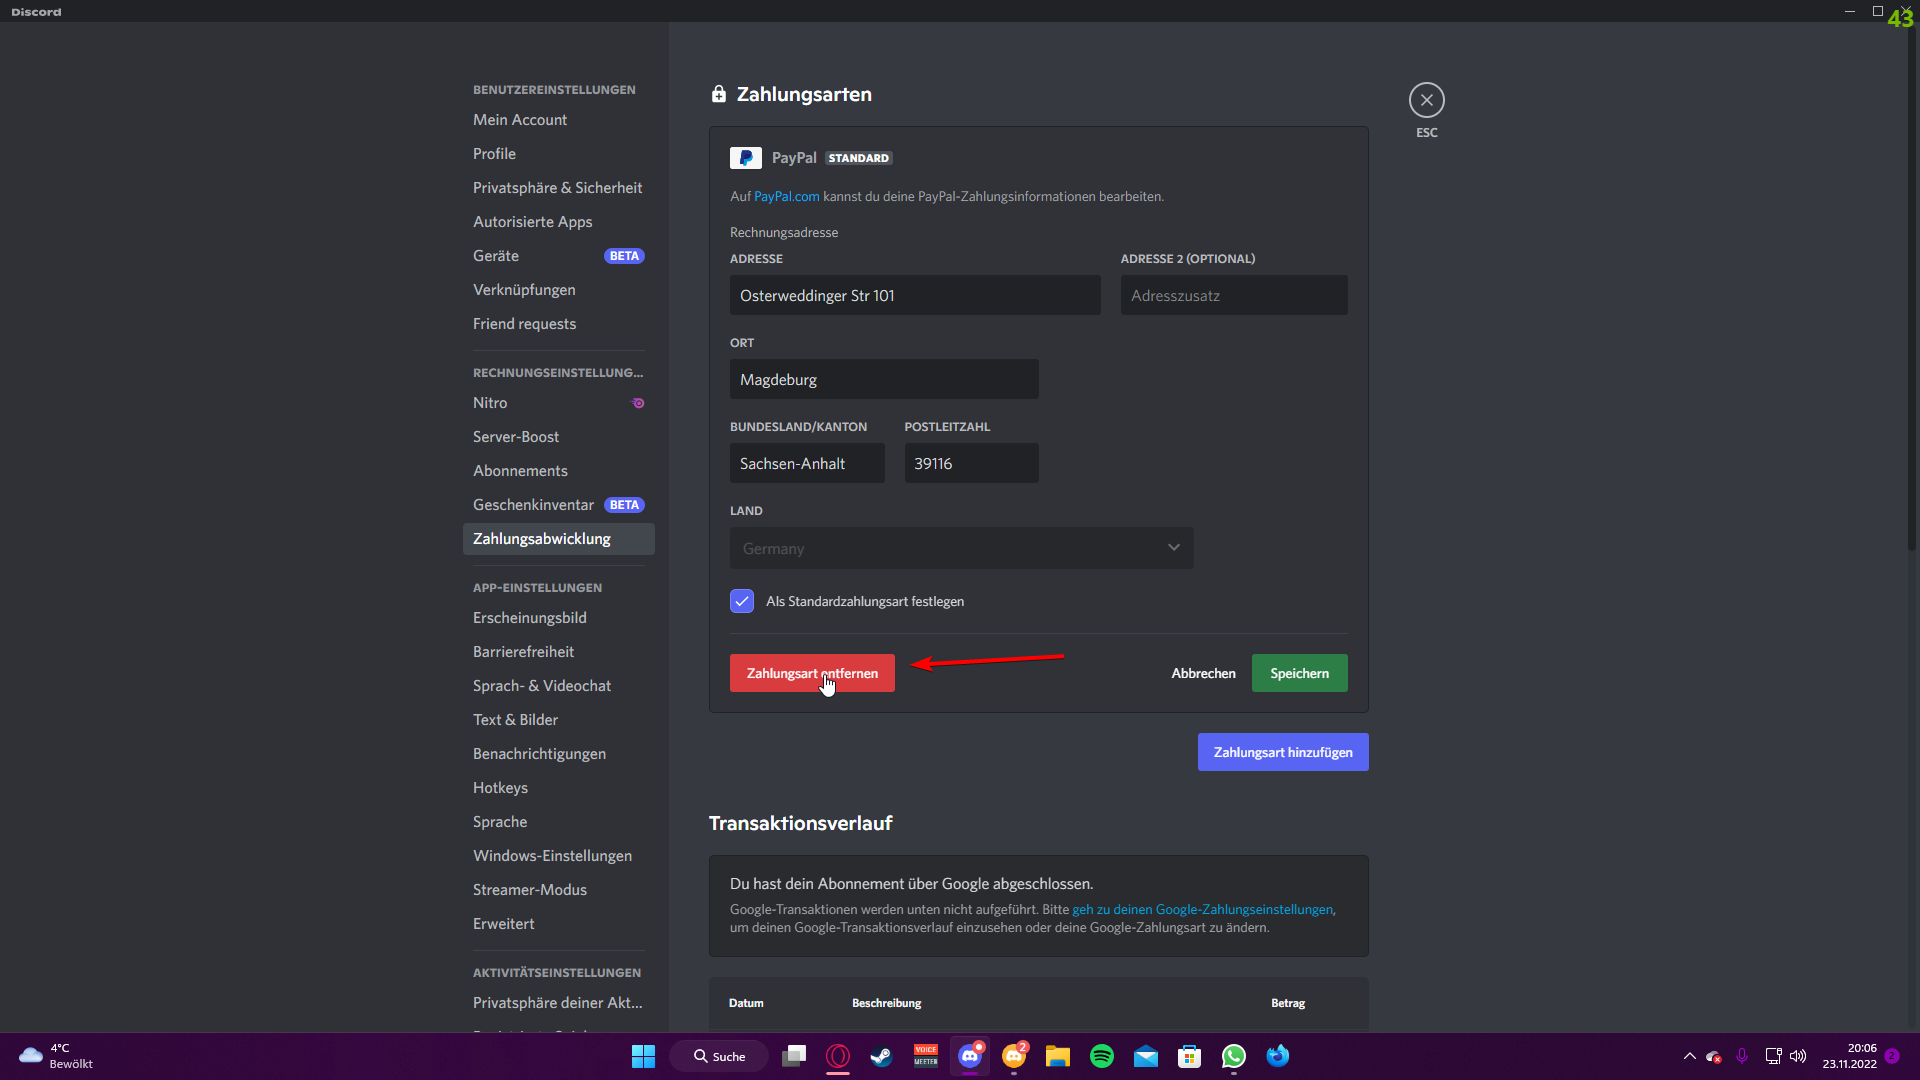The width and height of the screenshot is (1920, 1080).
Task: Open the Geräte beta settings
Action: [496, 256]
